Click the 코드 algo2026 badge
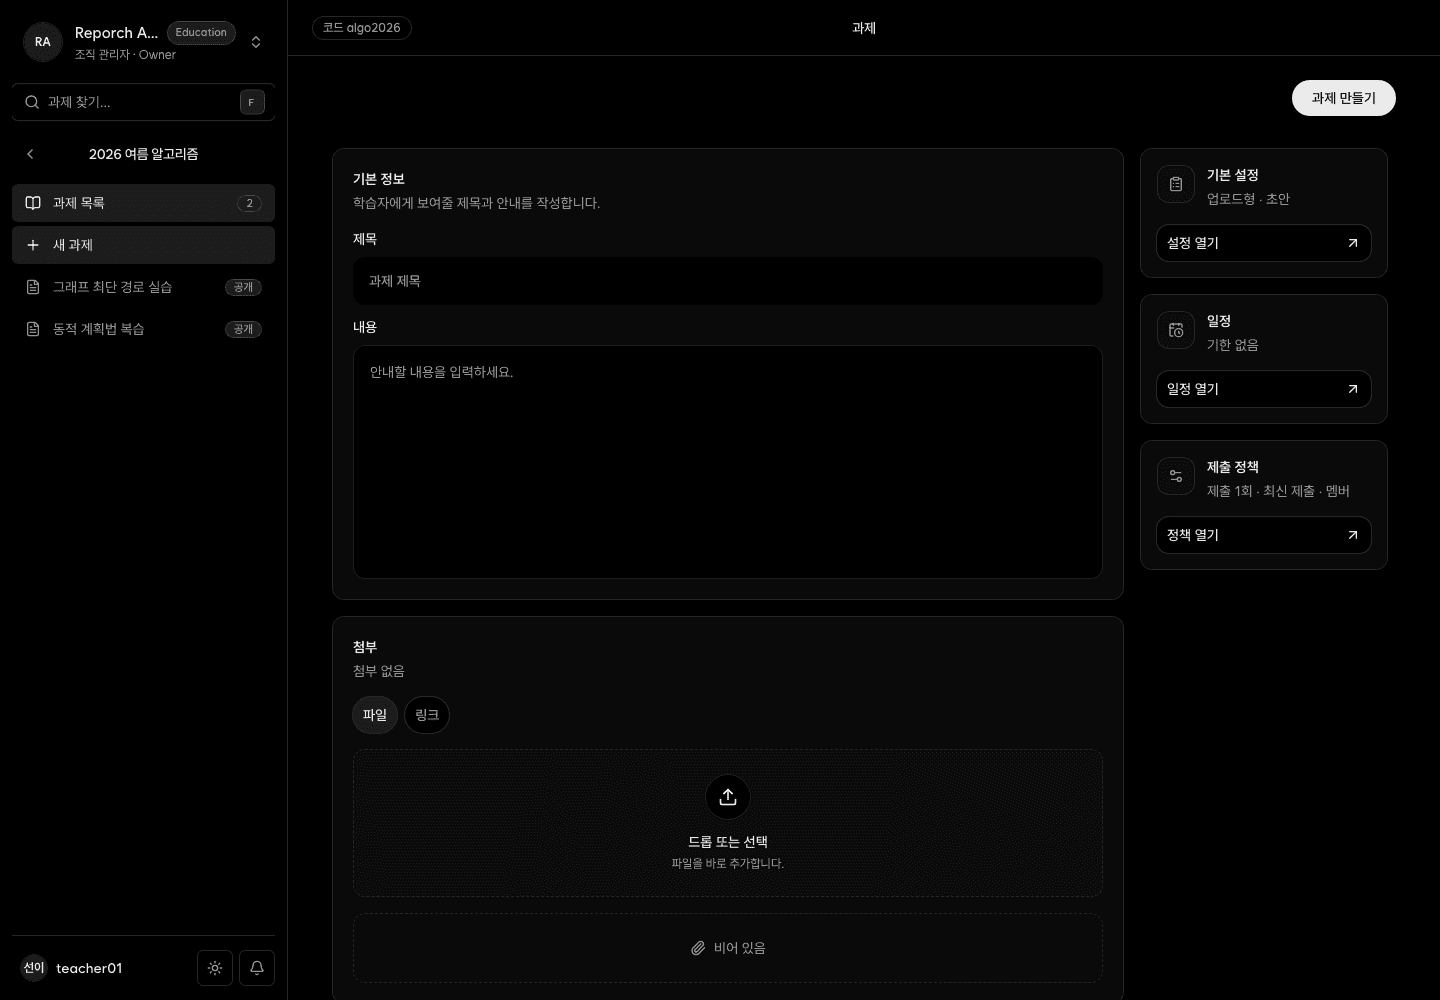 point(362,28)
